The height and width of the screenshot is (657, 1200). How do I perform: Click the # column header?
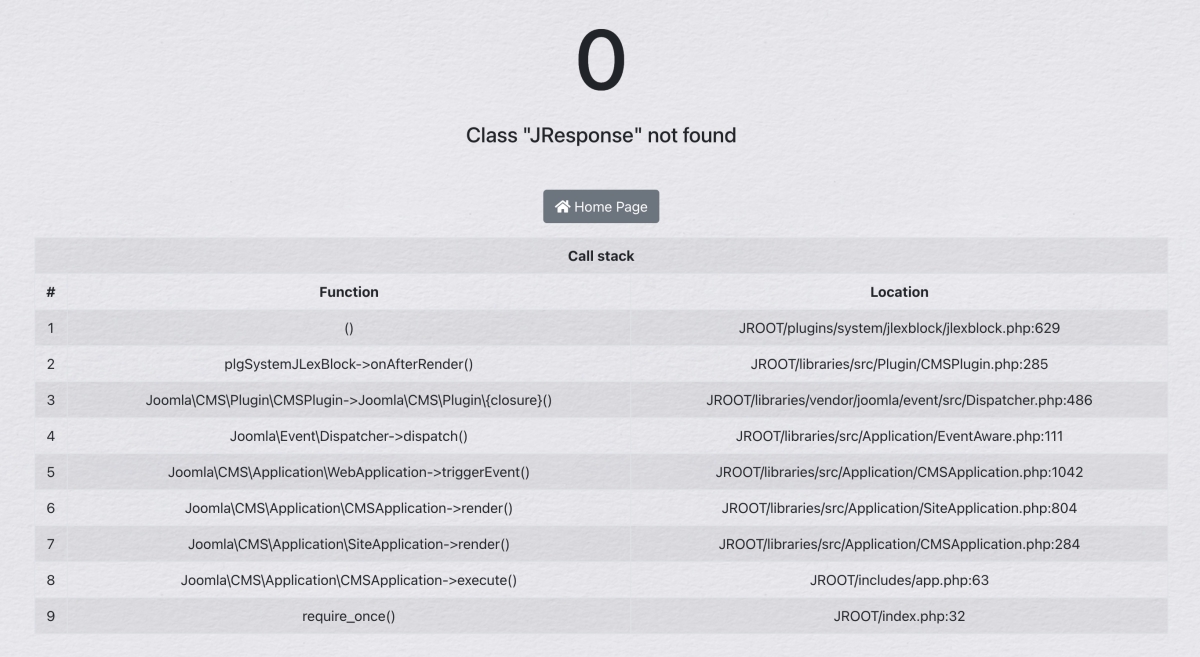pos(50,292)
